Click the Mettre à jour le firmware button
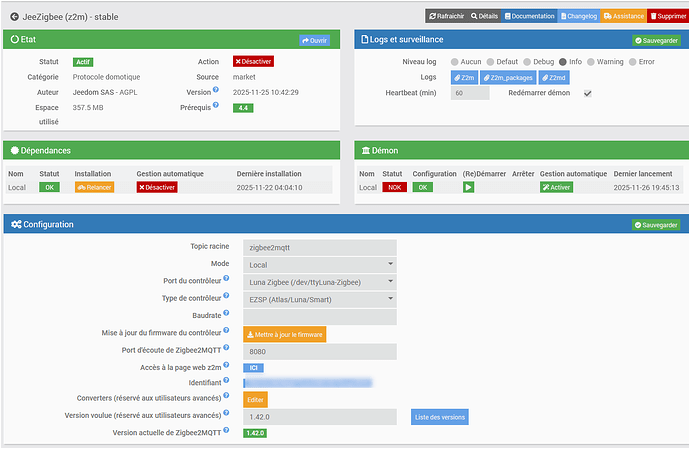690x449 pixels. (285, 334)
